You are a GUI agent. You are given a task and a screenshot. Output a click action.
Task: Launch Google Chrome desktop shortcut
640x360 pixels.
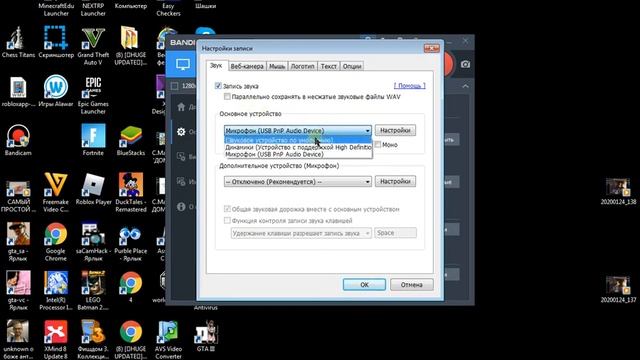pos(56,242)
